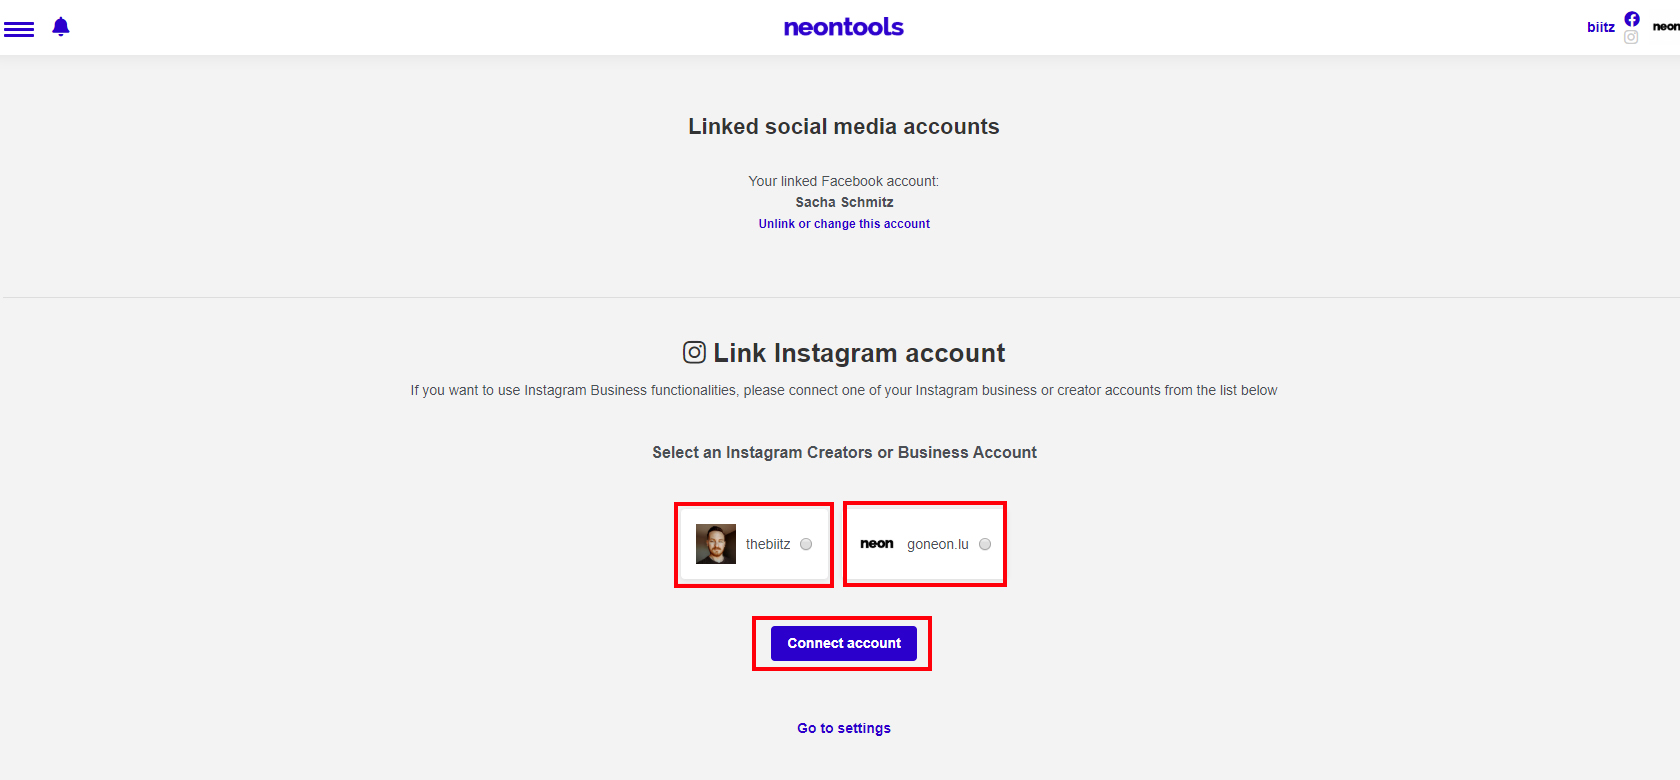
Task: Click the neon logo in goneon.lu card
Action: [877, 544]
